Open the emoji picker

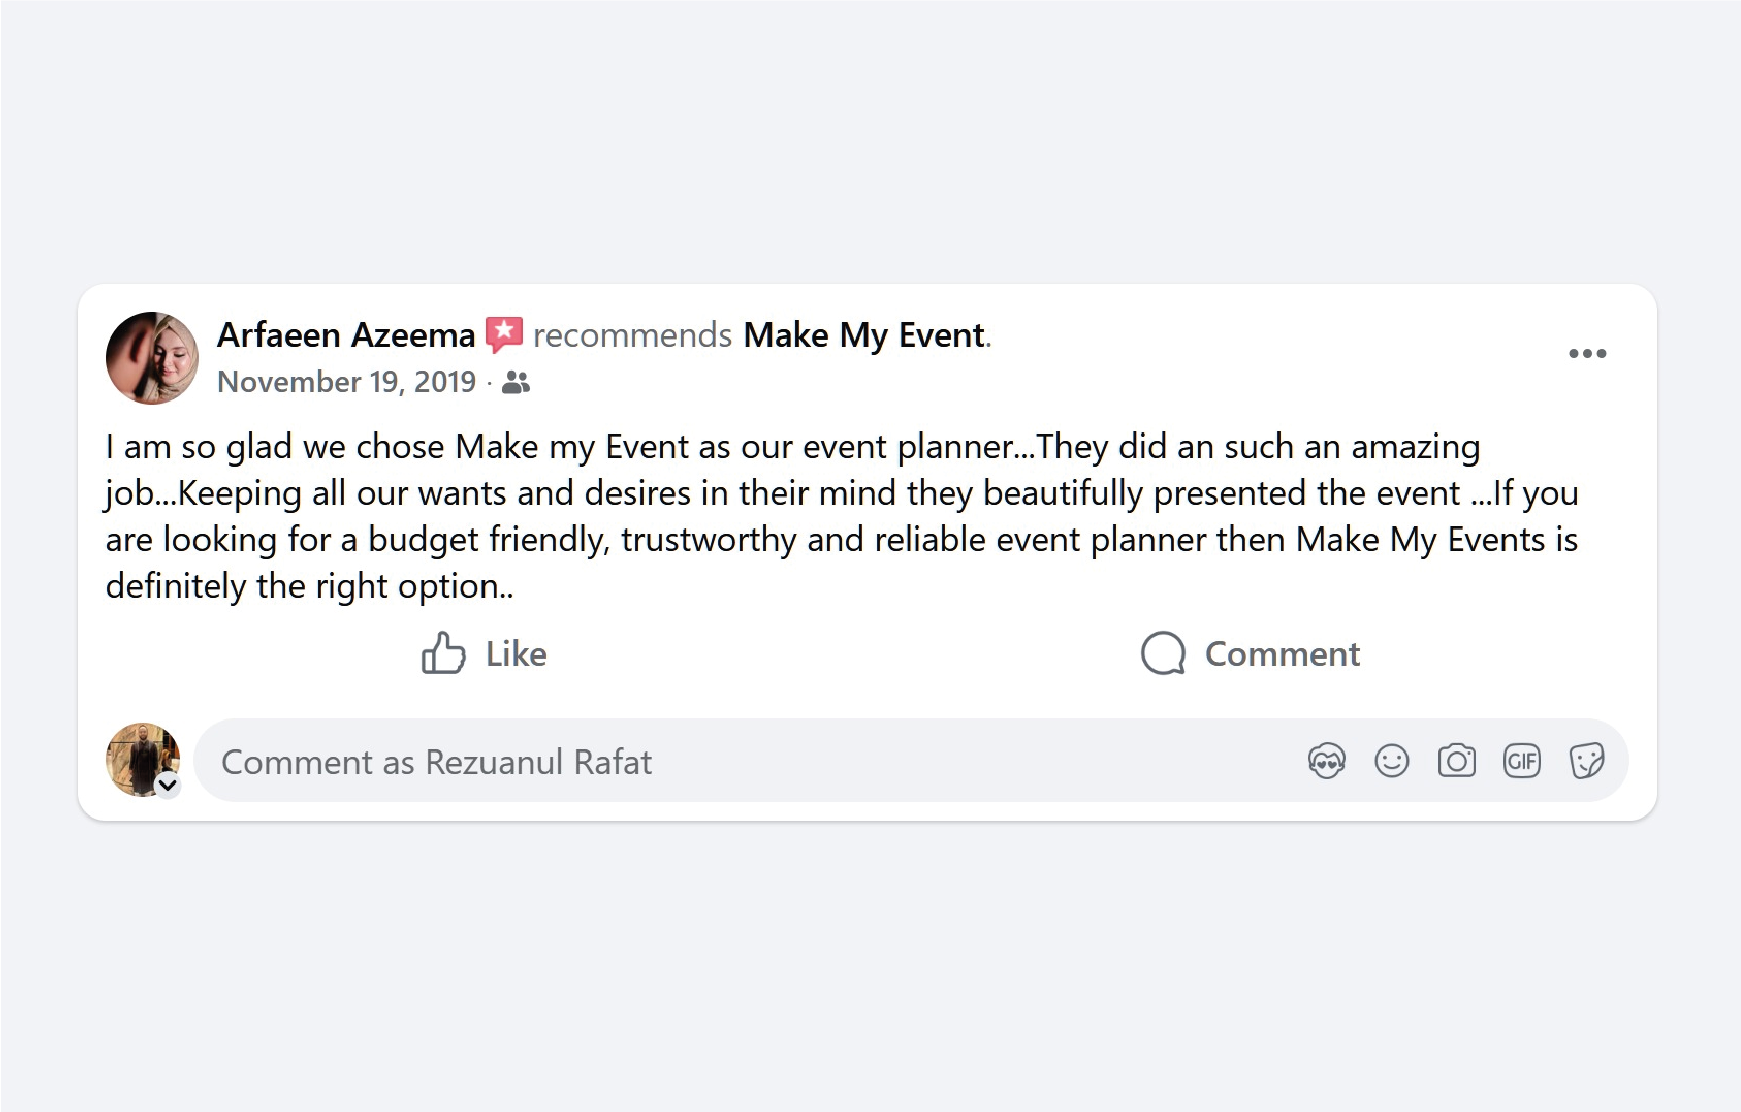(x=1392, y=762)
